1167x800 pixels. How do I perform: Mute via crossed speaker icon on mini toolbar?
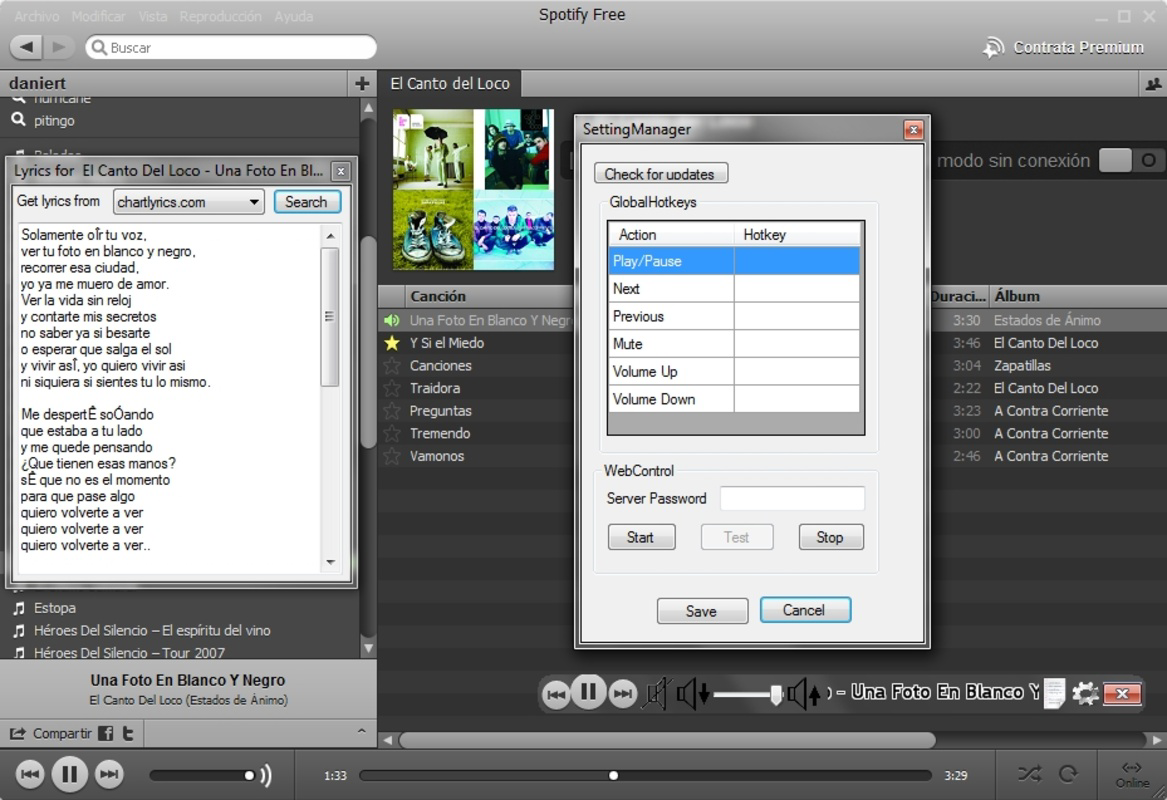(x=656, y=694)
